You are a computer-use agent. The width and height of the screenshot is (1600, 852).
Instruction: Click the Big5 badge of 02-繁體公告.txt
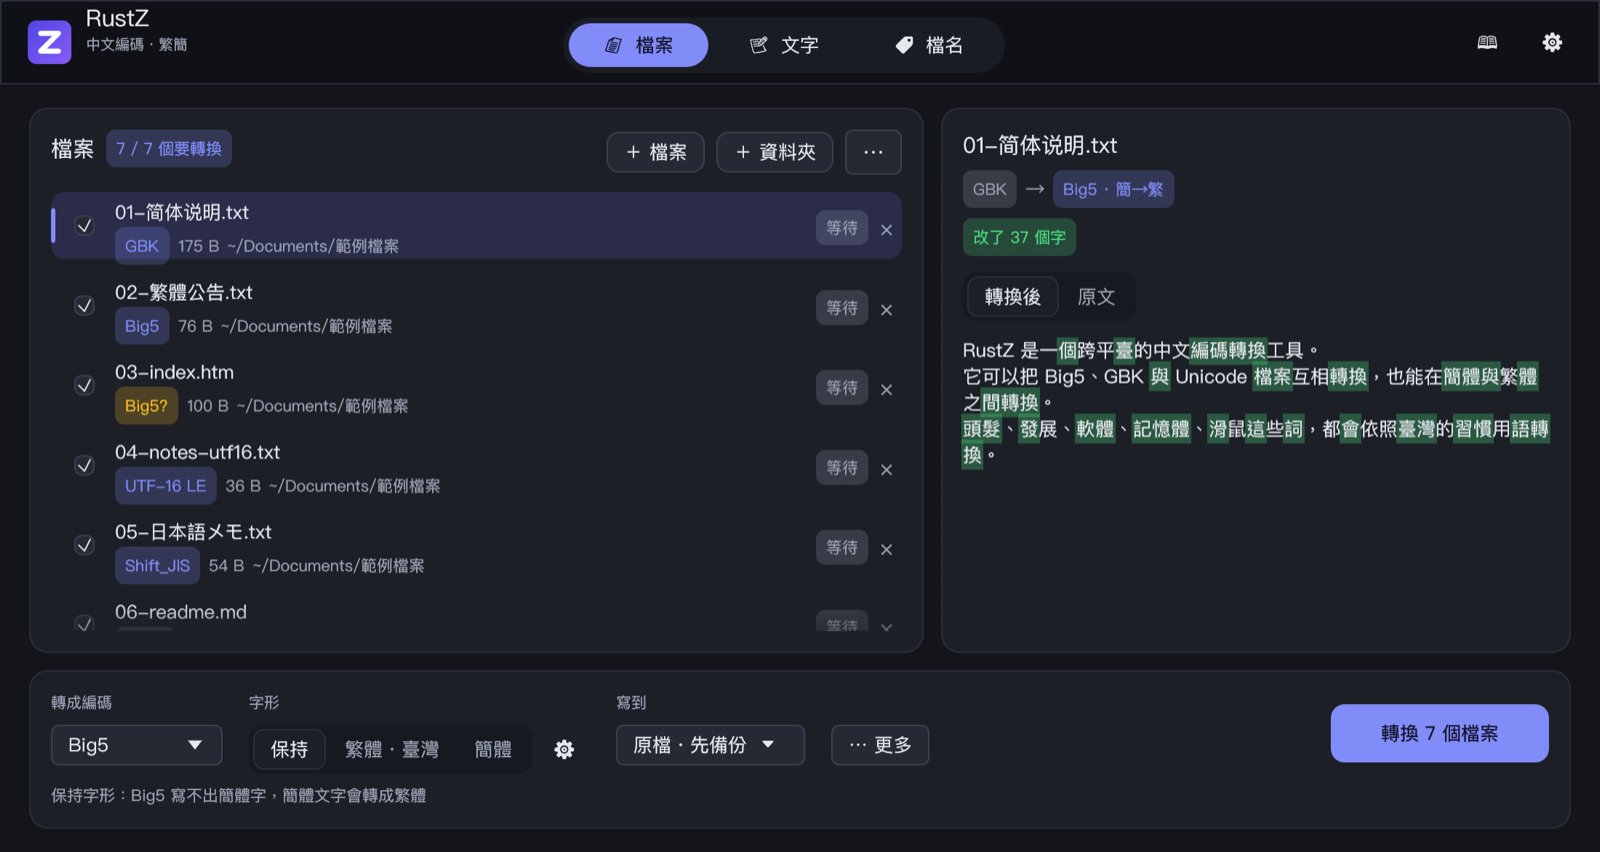[142, 326]
